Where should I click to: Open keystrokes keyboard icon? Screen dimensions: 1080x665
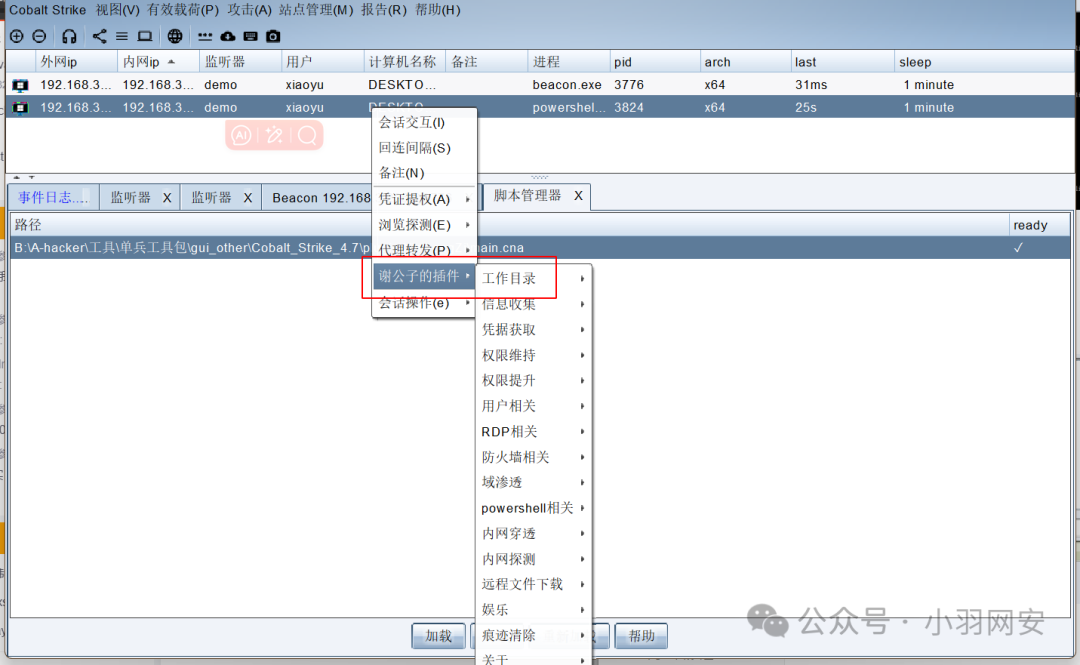click(251, 37)
